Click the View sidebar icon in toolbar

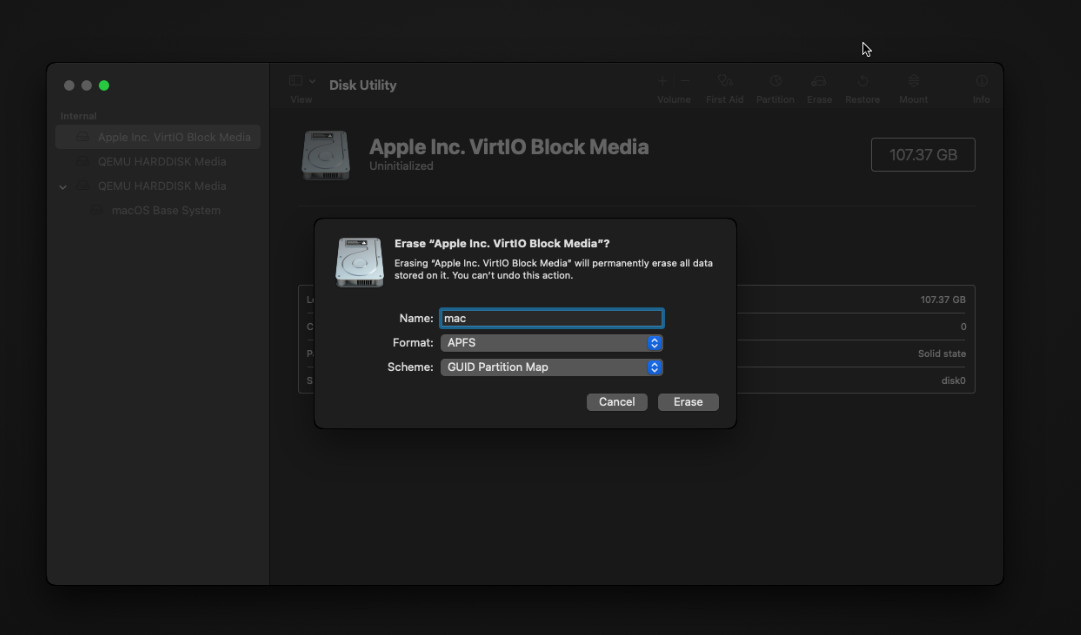296,81
